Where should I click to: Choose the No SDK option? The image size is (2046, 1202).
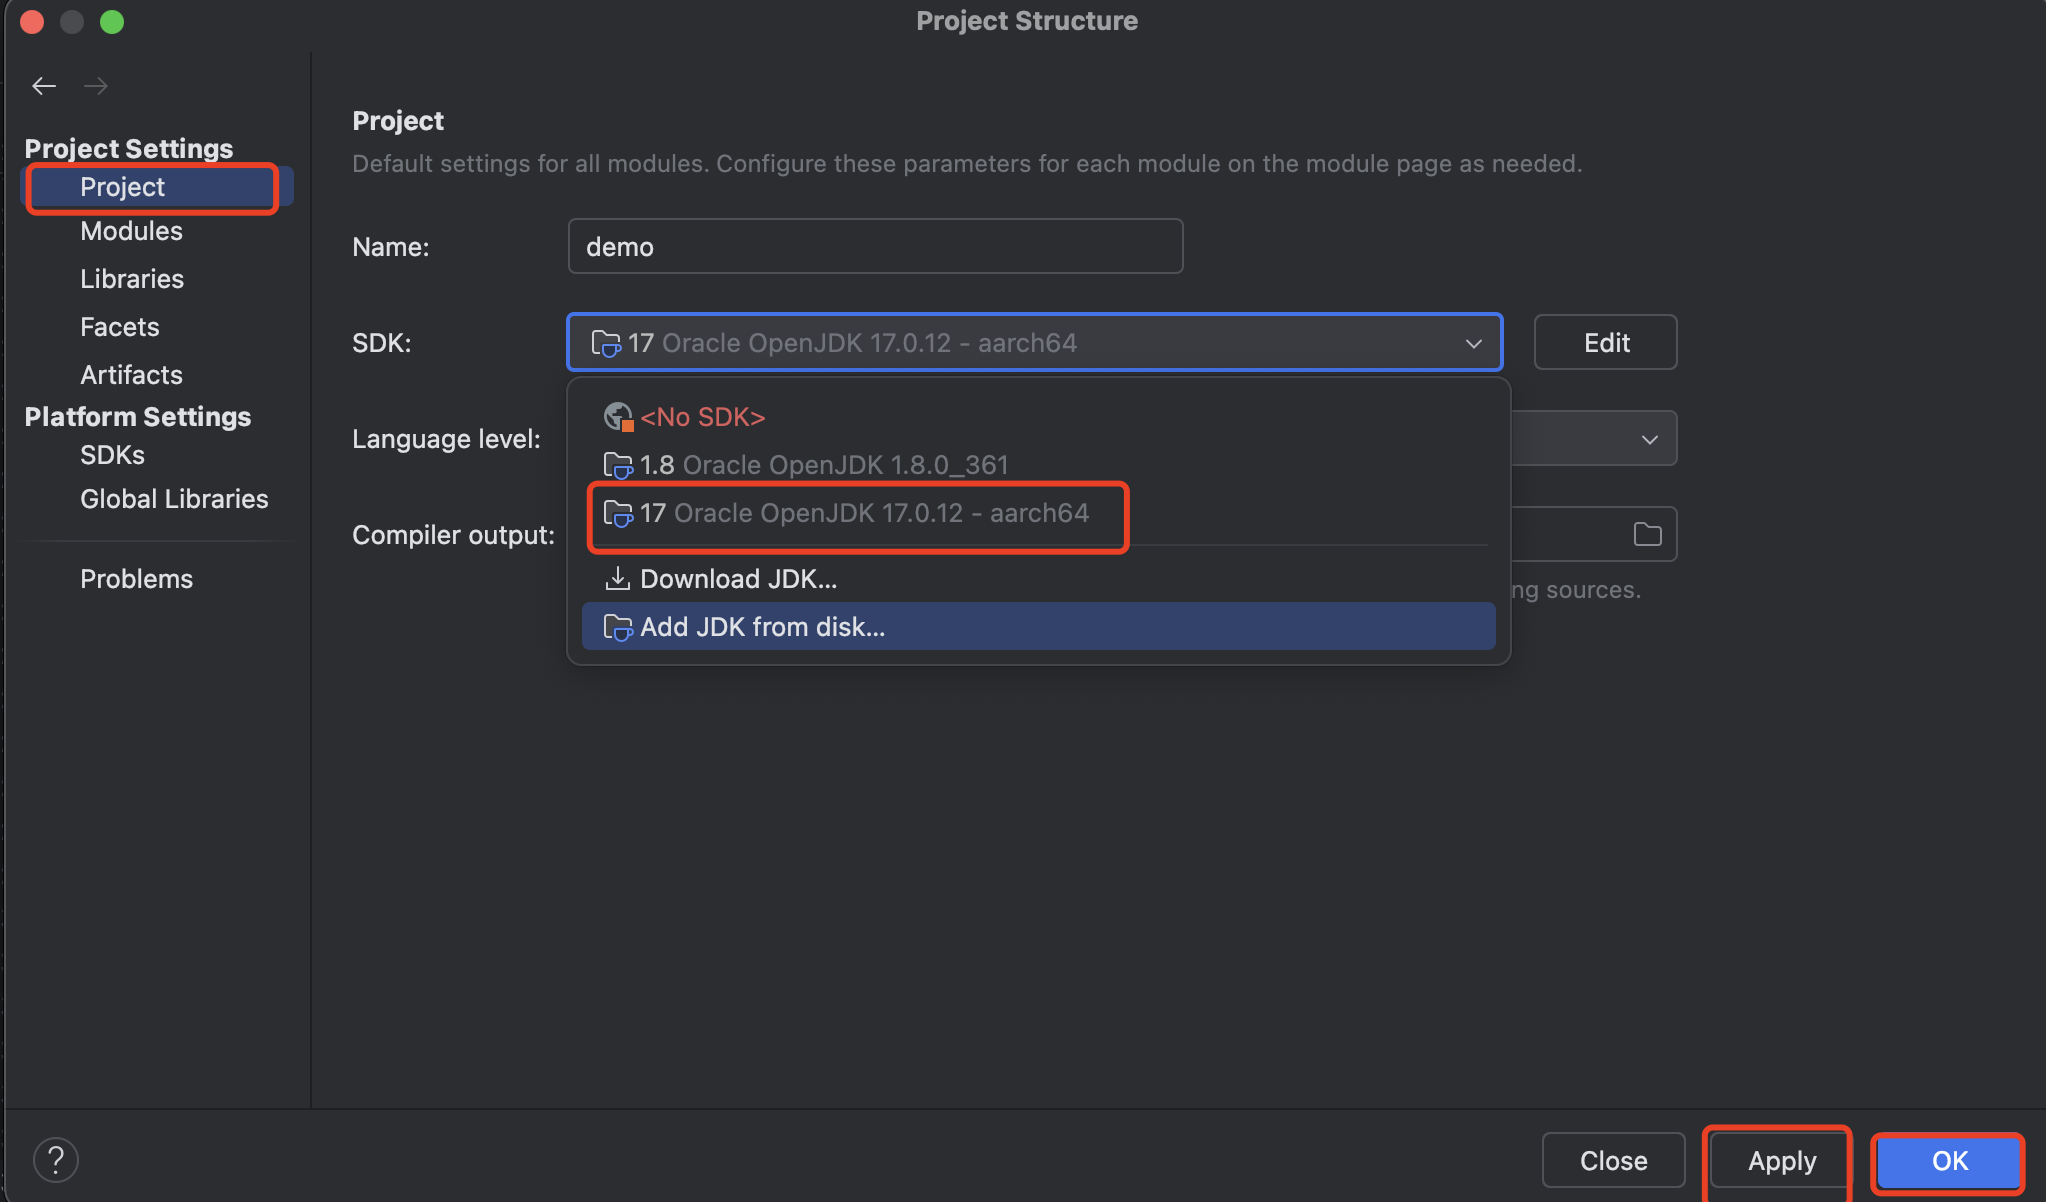pyautogui.click(x=702, y=417)
